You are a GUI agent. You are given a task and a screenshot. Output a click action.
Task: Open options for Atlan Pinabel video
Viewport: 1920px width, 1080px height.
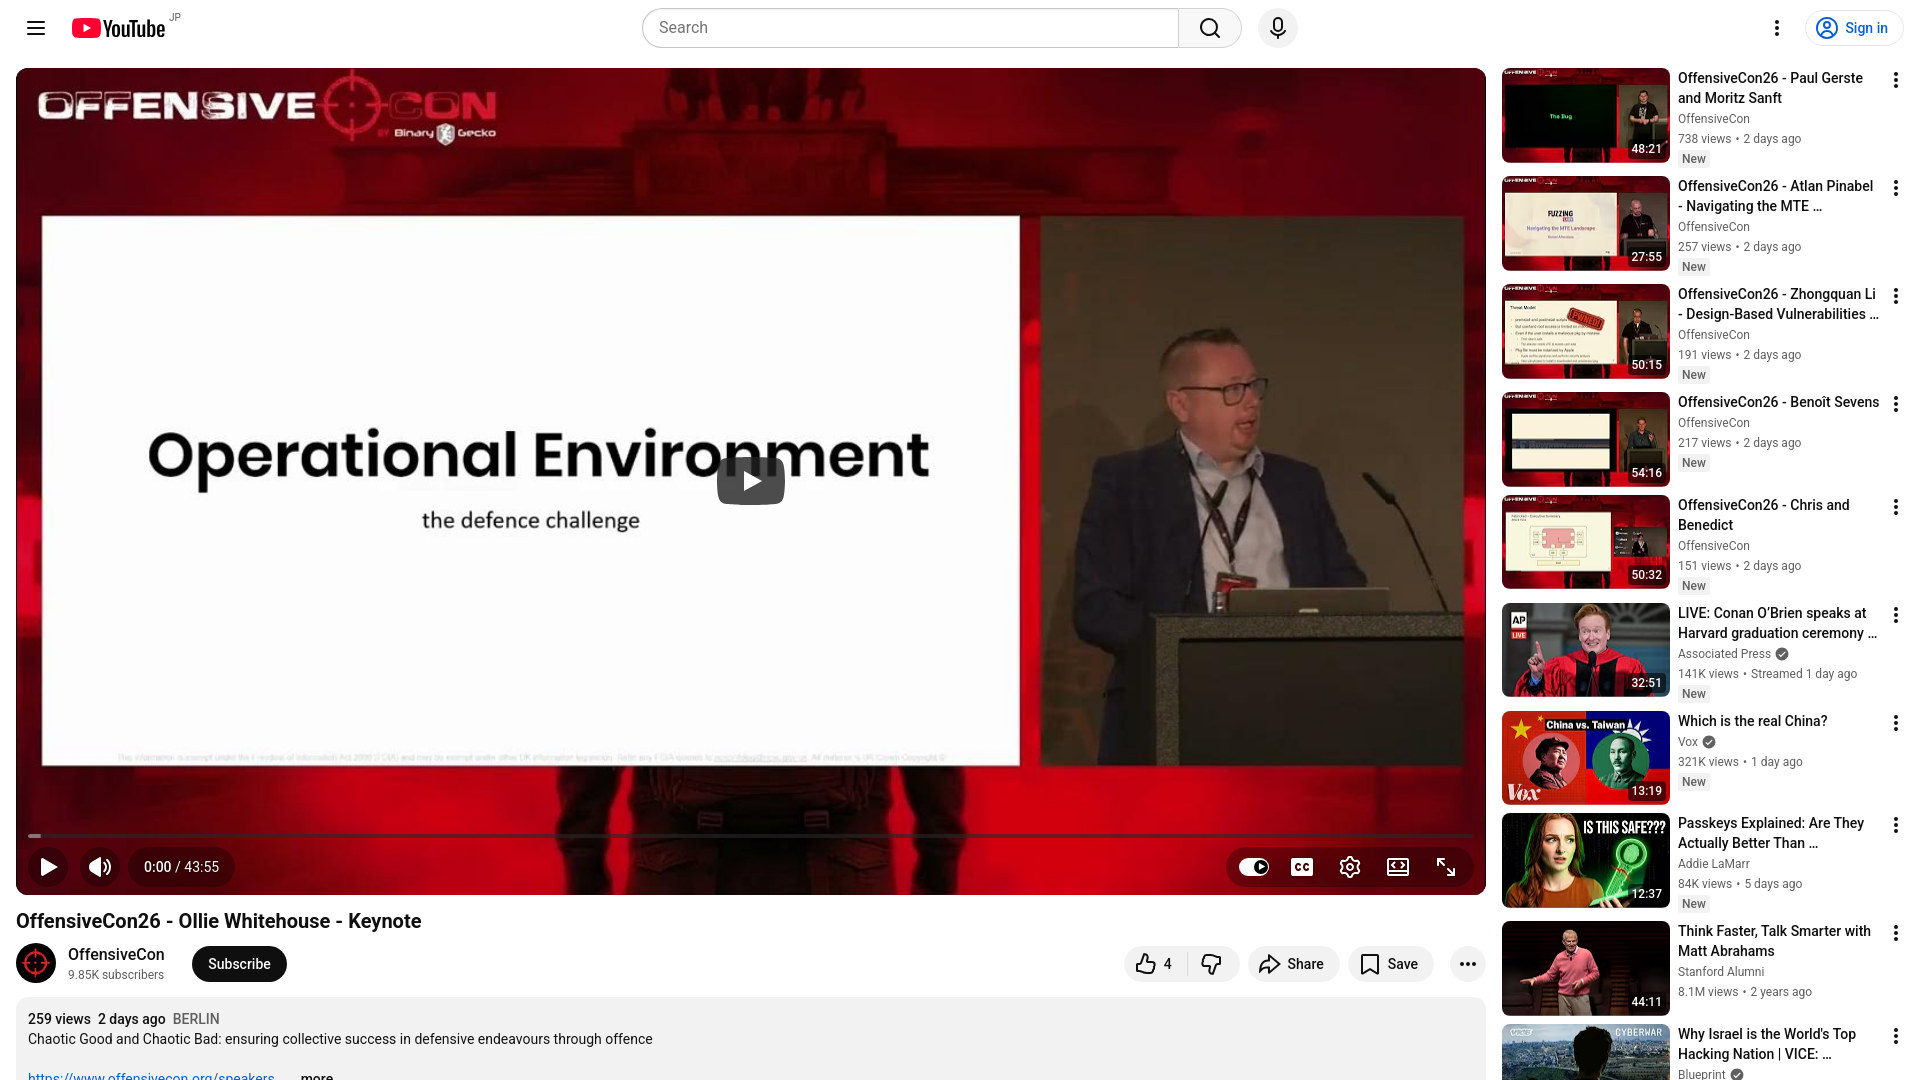click(1896, 188)
